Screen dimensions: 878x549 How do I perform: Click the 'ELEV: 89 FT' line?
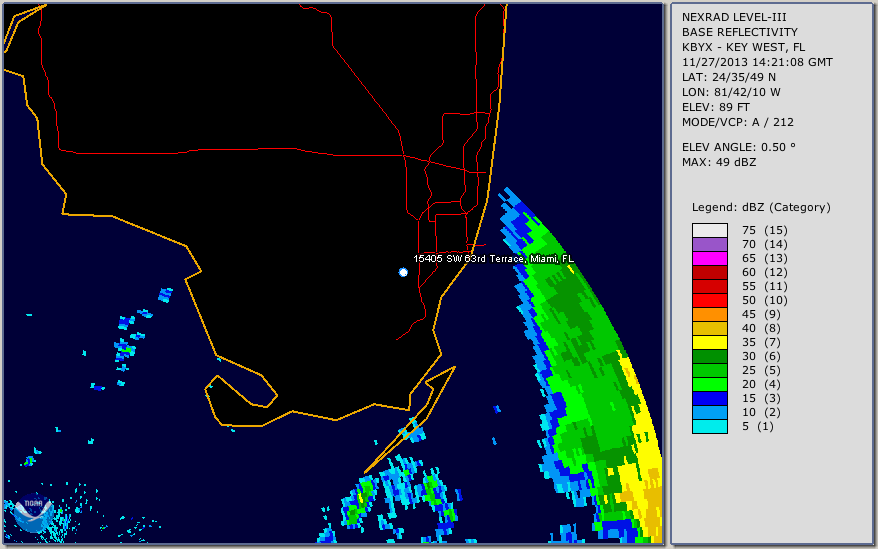(715, 107)
